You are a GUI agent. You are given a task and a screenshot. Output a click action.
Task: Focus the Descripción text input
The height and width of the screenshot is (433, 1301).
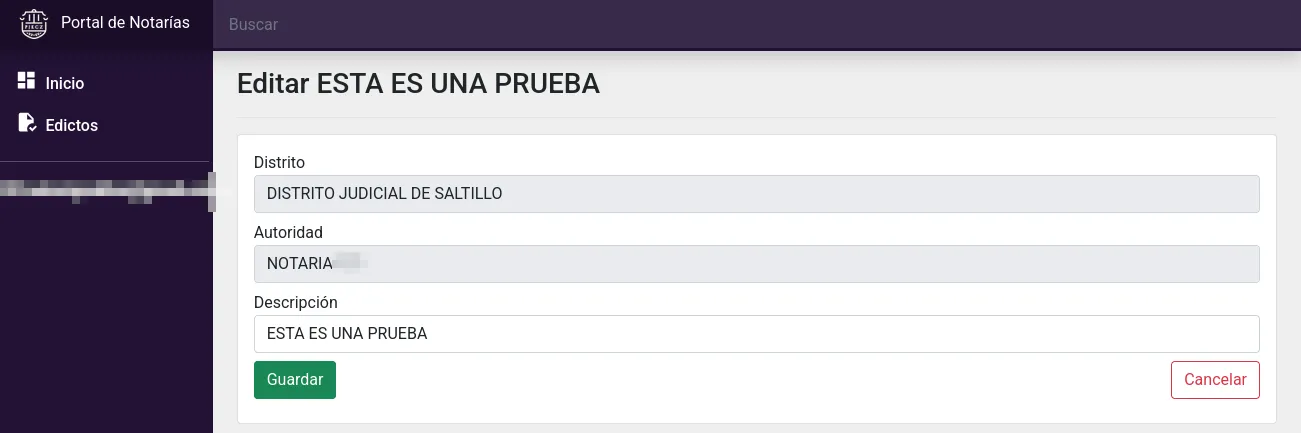click(x=757, y=334)
